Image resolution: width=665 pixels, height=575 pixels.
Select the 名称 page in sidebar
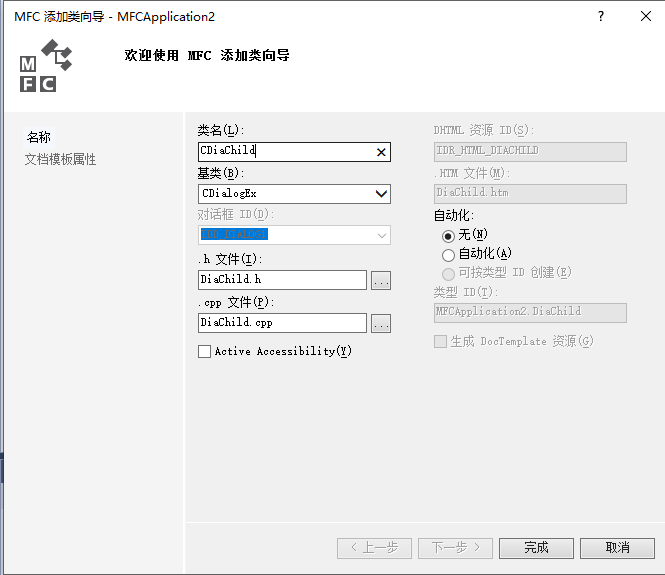(39, 137)
